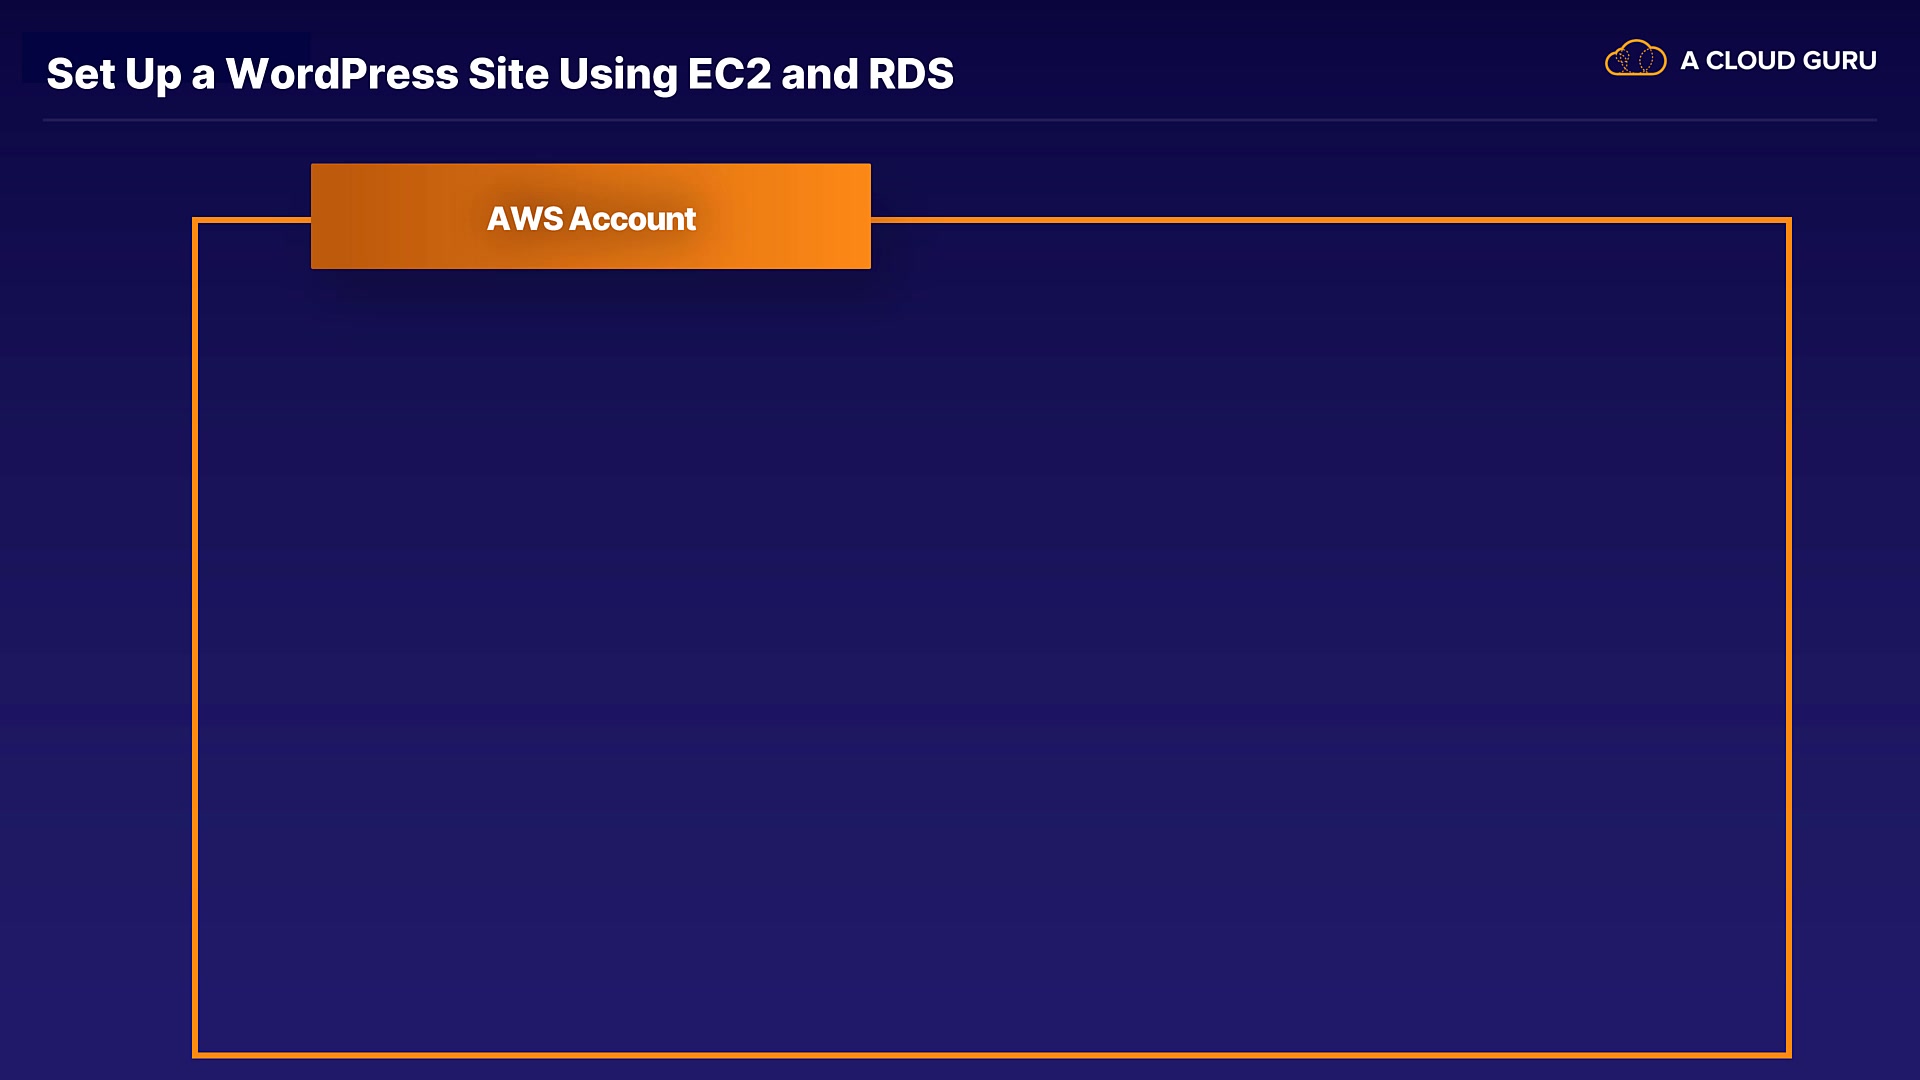Click the word "CLOUD" in the top-right logo

[1750, 61]
